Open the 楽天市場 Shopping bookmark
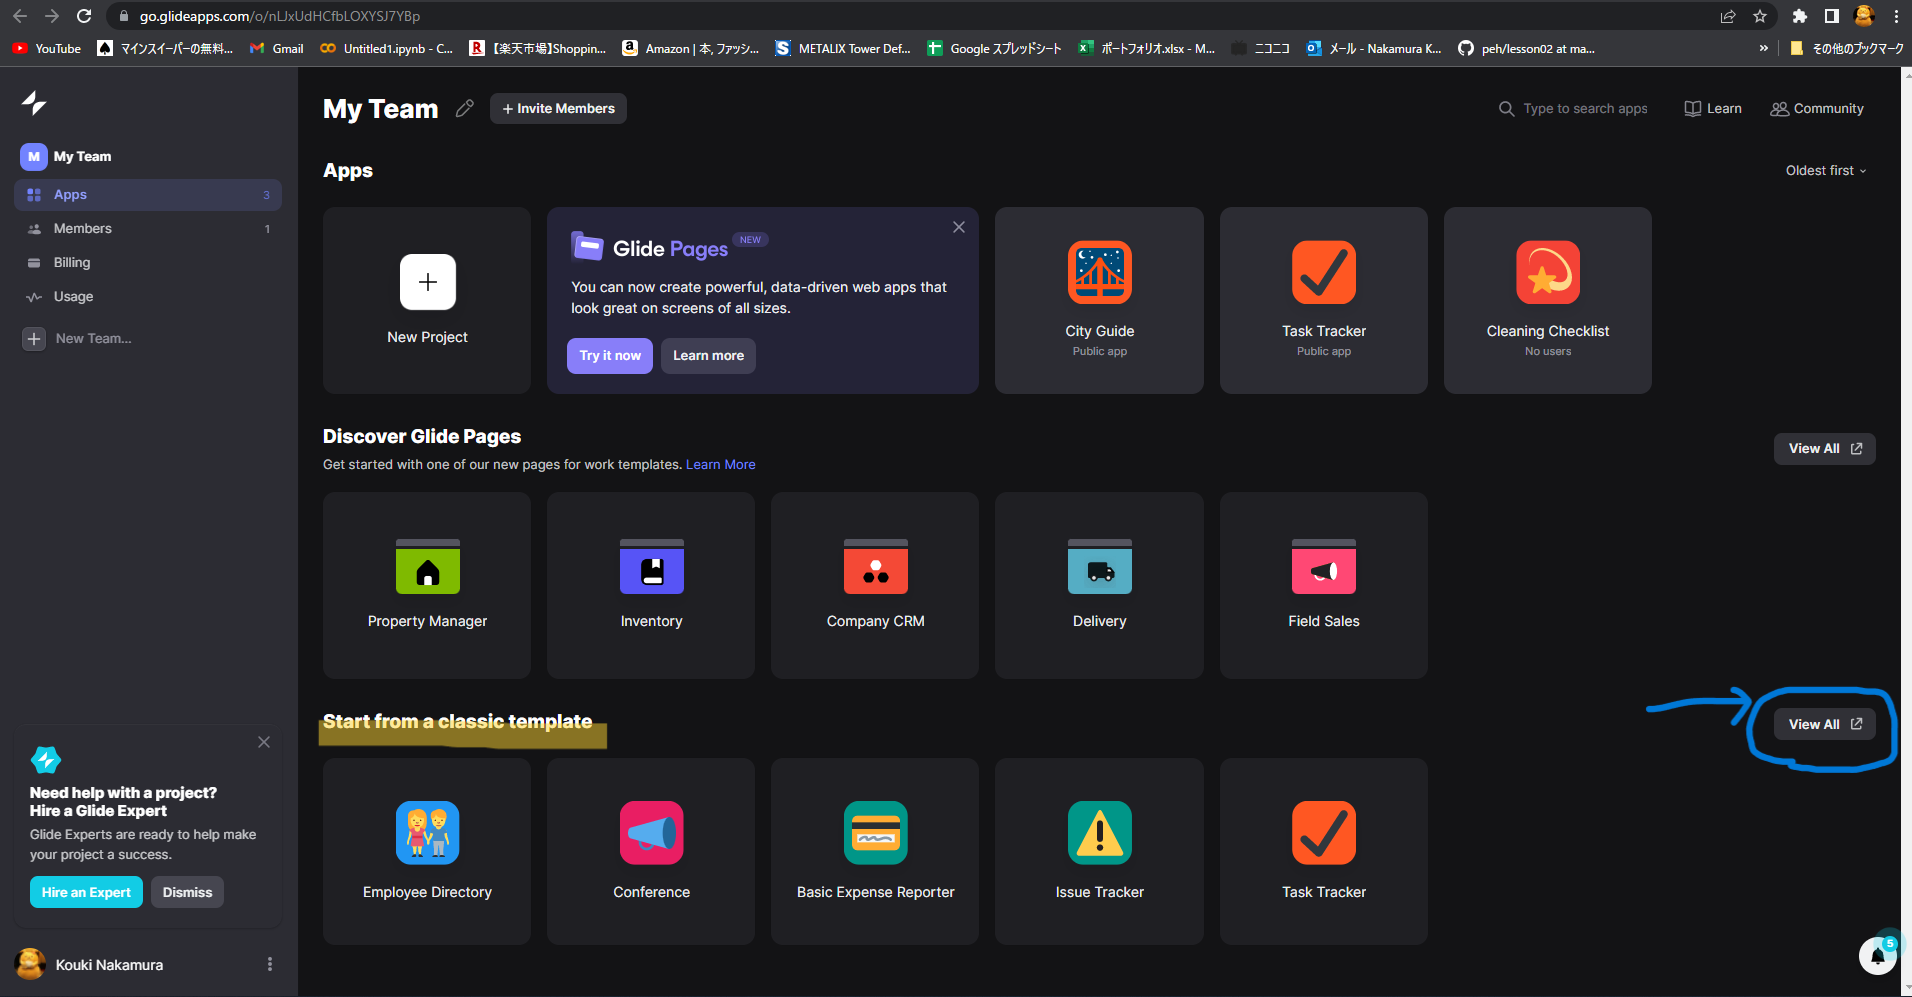 pyautogui.click(x=538, y=48)
